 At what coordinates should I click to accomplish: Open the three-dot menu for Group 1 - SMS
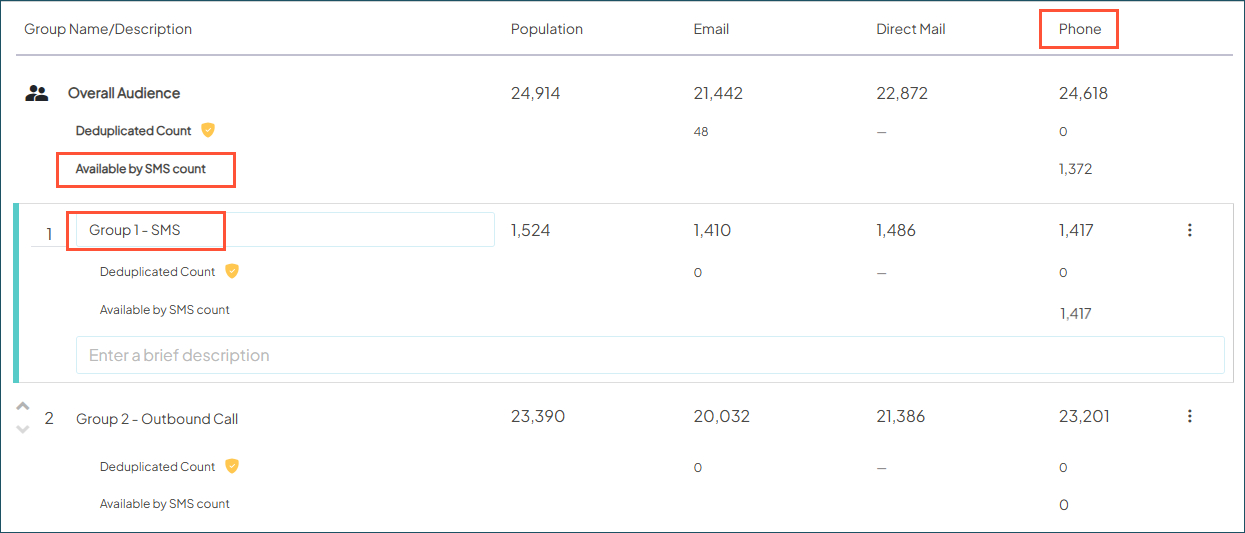(x=1189, y=230)
